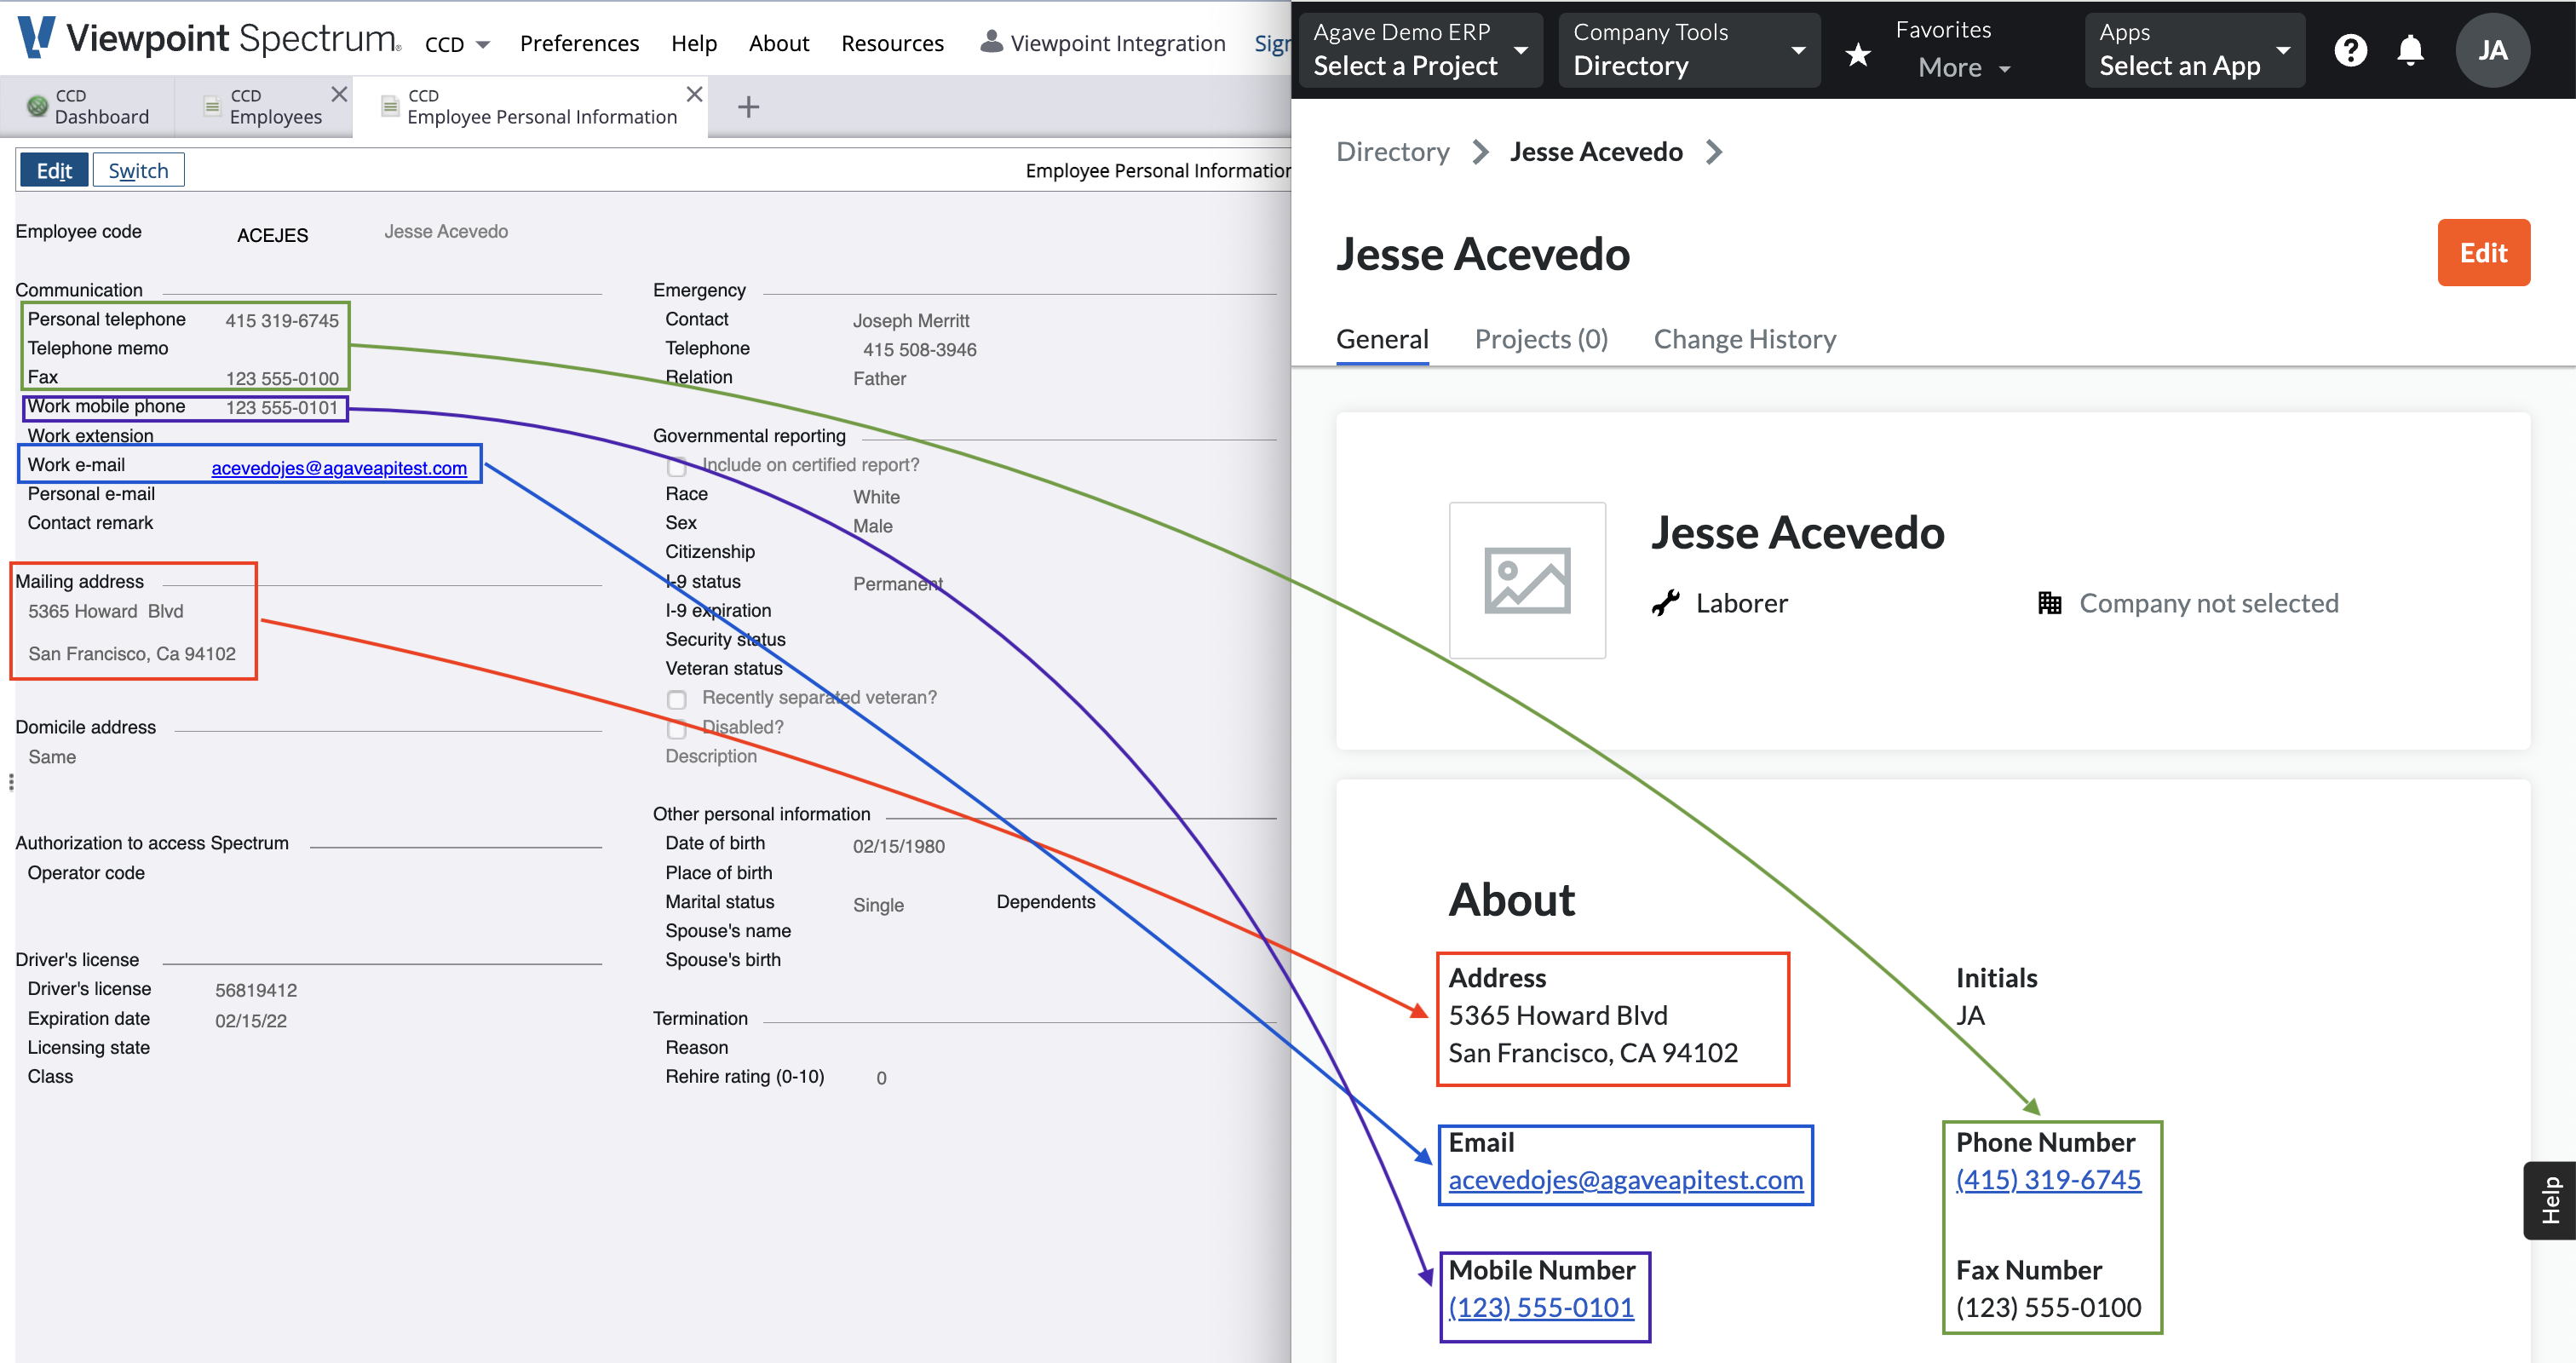Switch to the CCD Dashboard tab
The image size is (2576, 1363).
(x=88, y=106)
